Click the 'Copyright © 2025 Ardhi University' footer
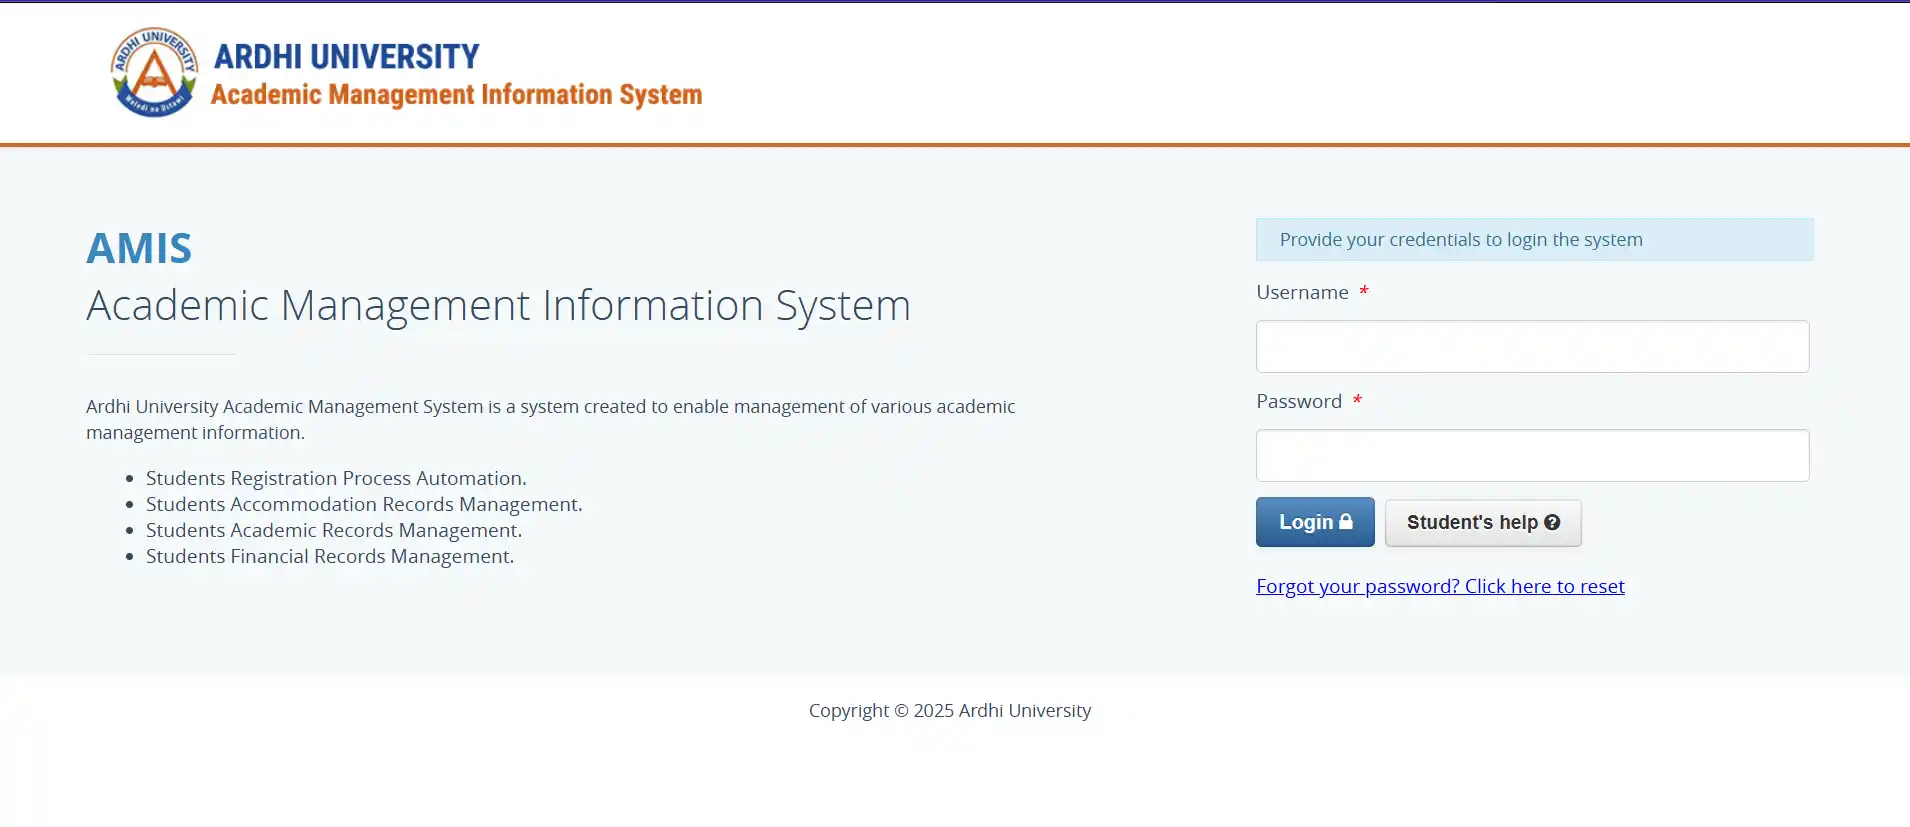 pos(950,710)
